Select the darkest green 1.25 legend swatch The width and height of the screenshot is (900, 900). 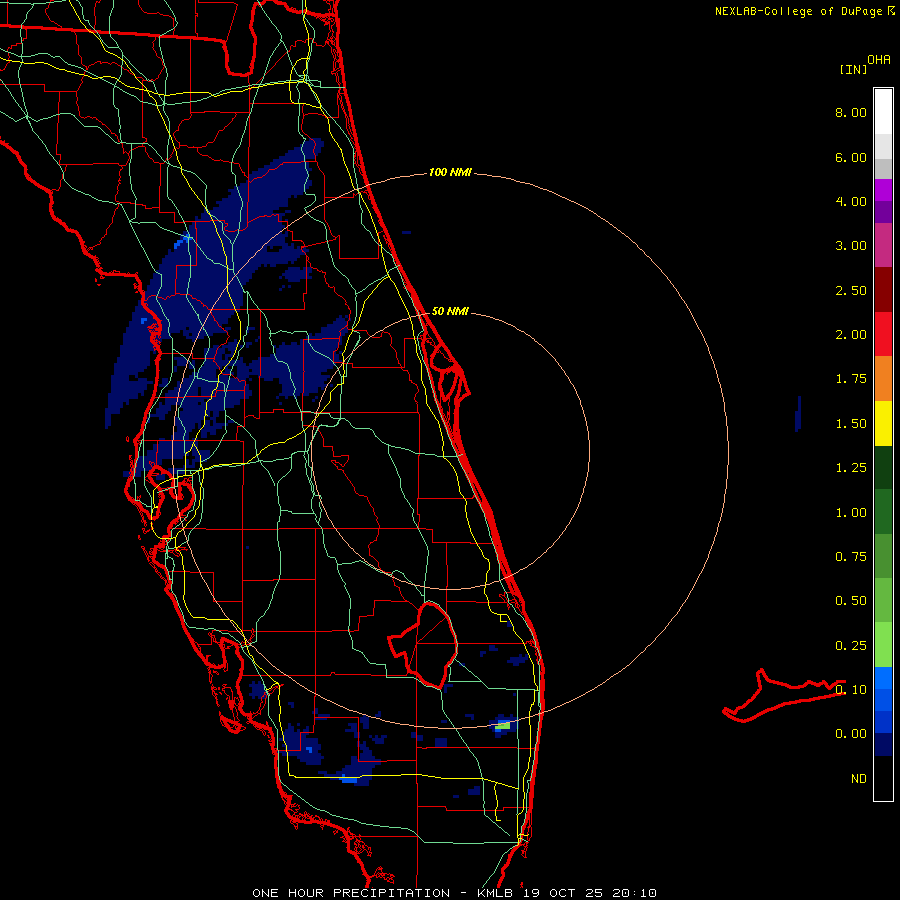click(883, 468)
